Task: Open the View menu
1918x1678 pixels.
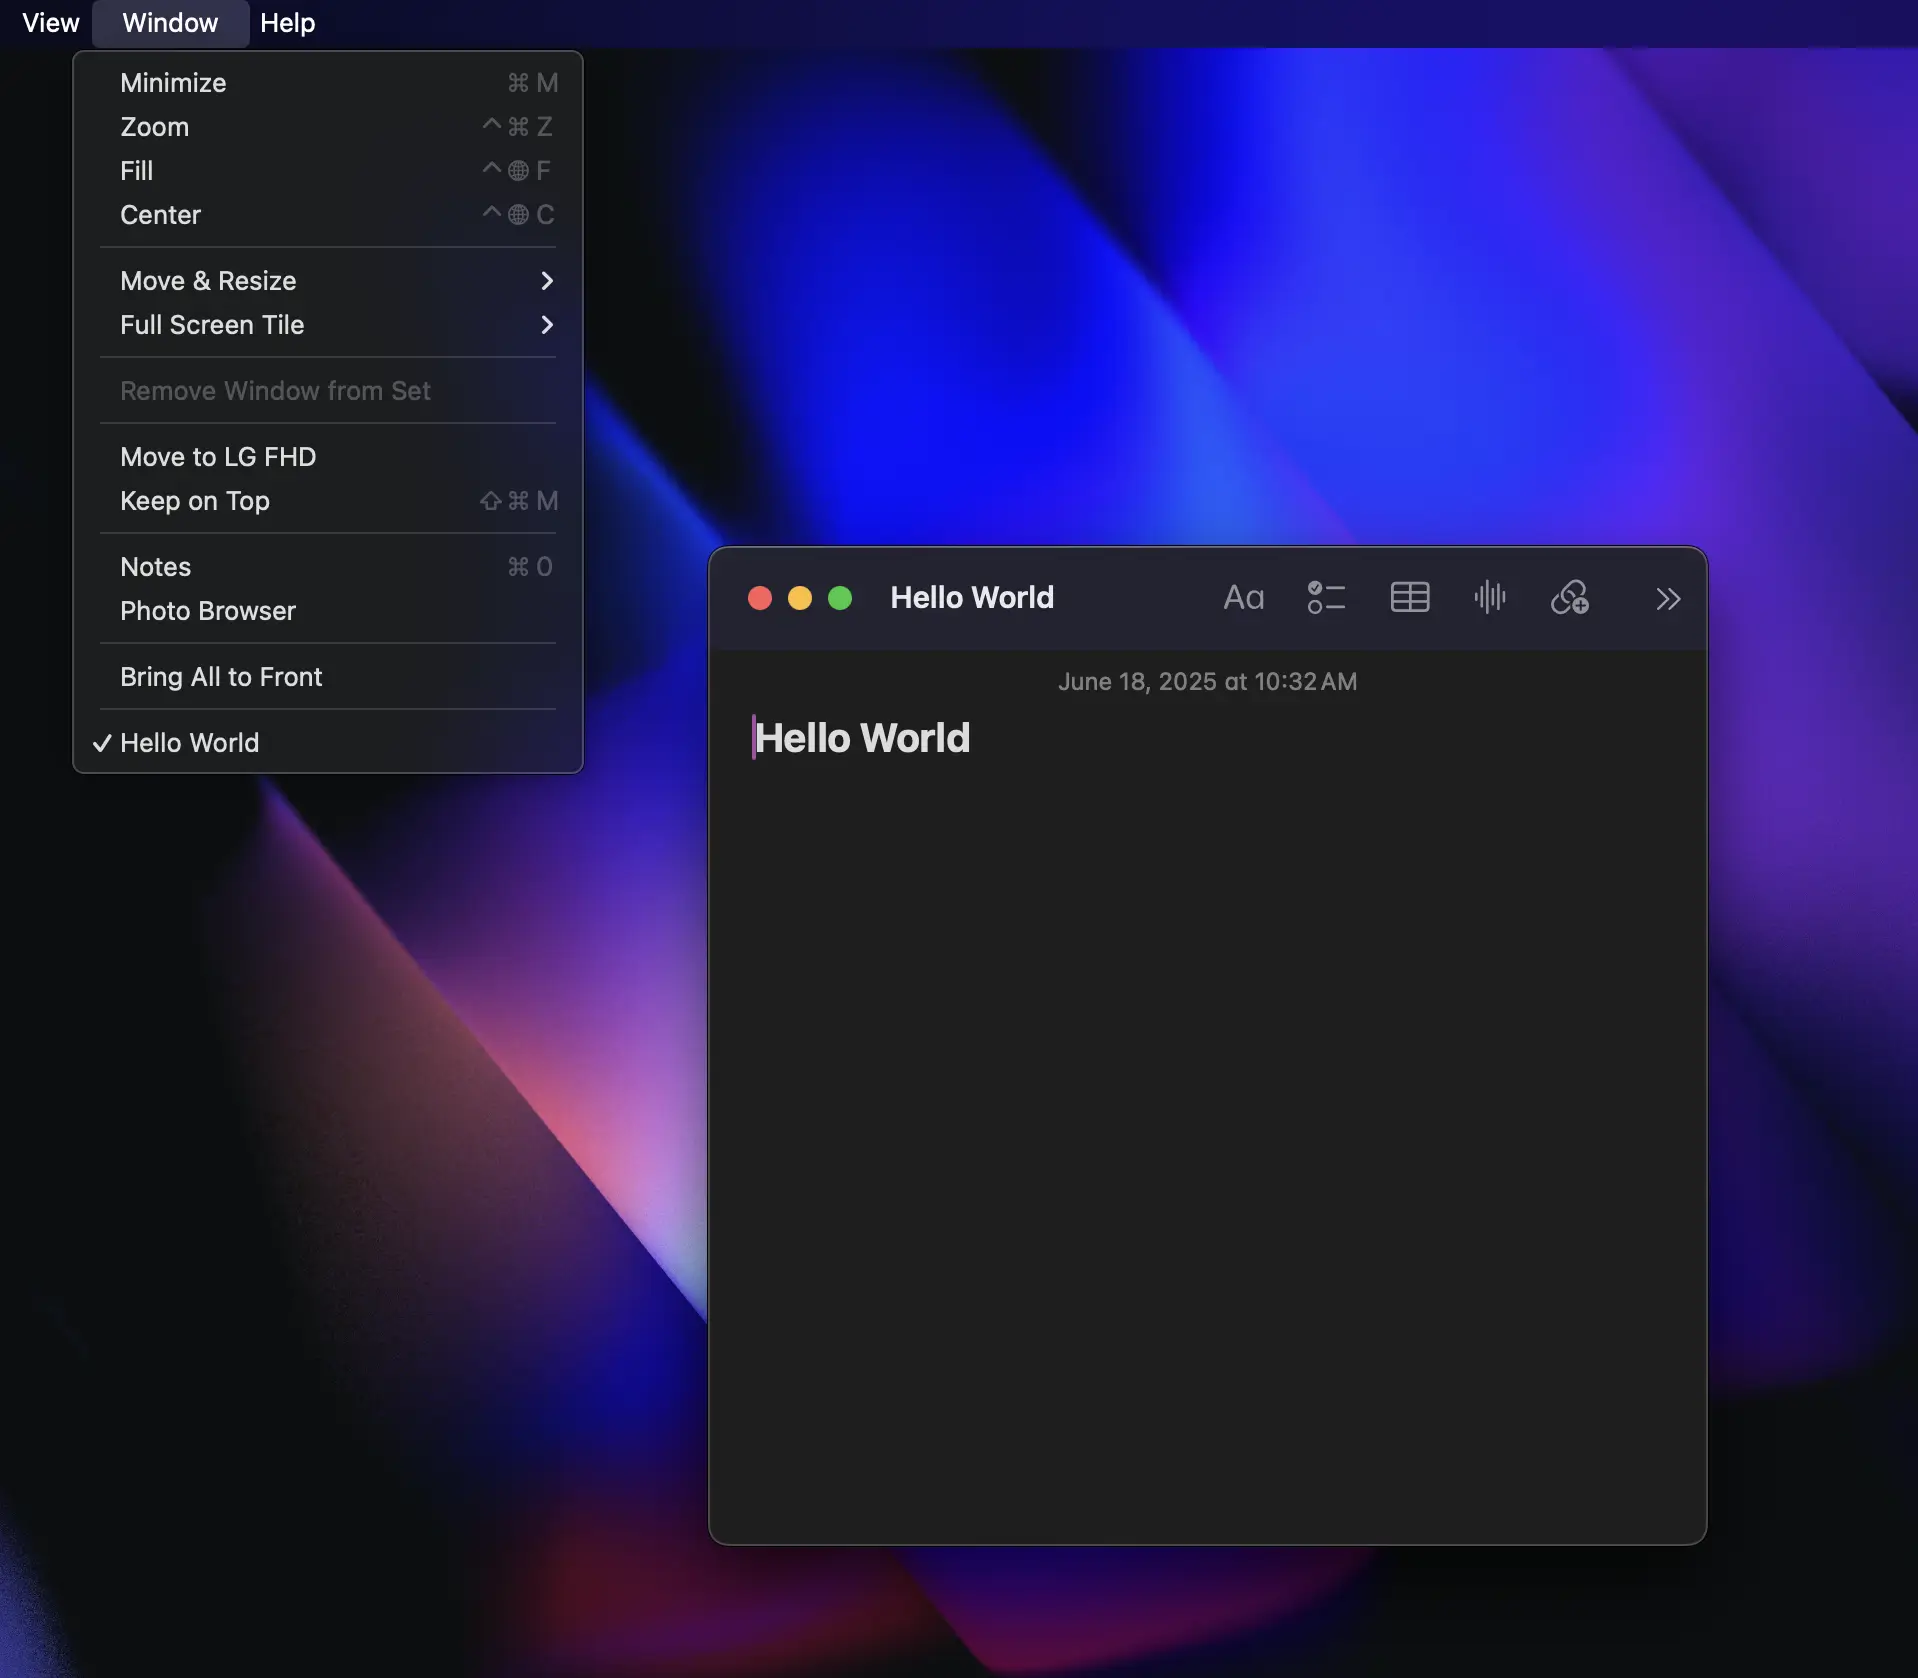Action: [x=50, y=23]
